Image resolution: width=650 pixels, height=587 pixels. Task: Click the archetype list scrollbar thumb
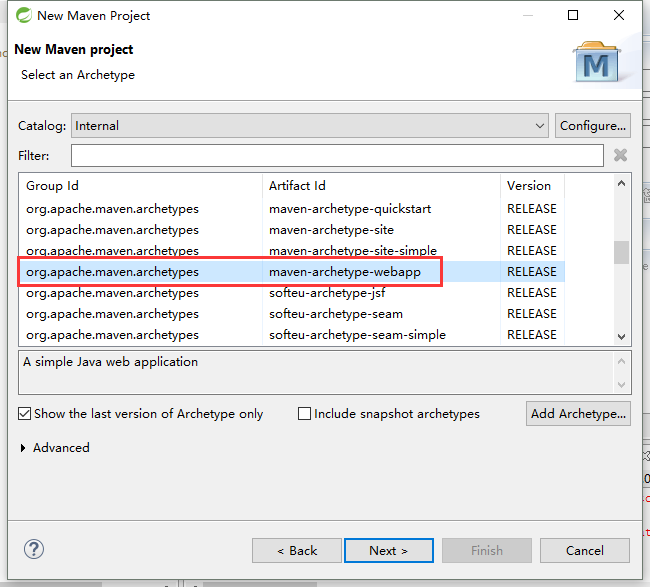coord(621,252)
